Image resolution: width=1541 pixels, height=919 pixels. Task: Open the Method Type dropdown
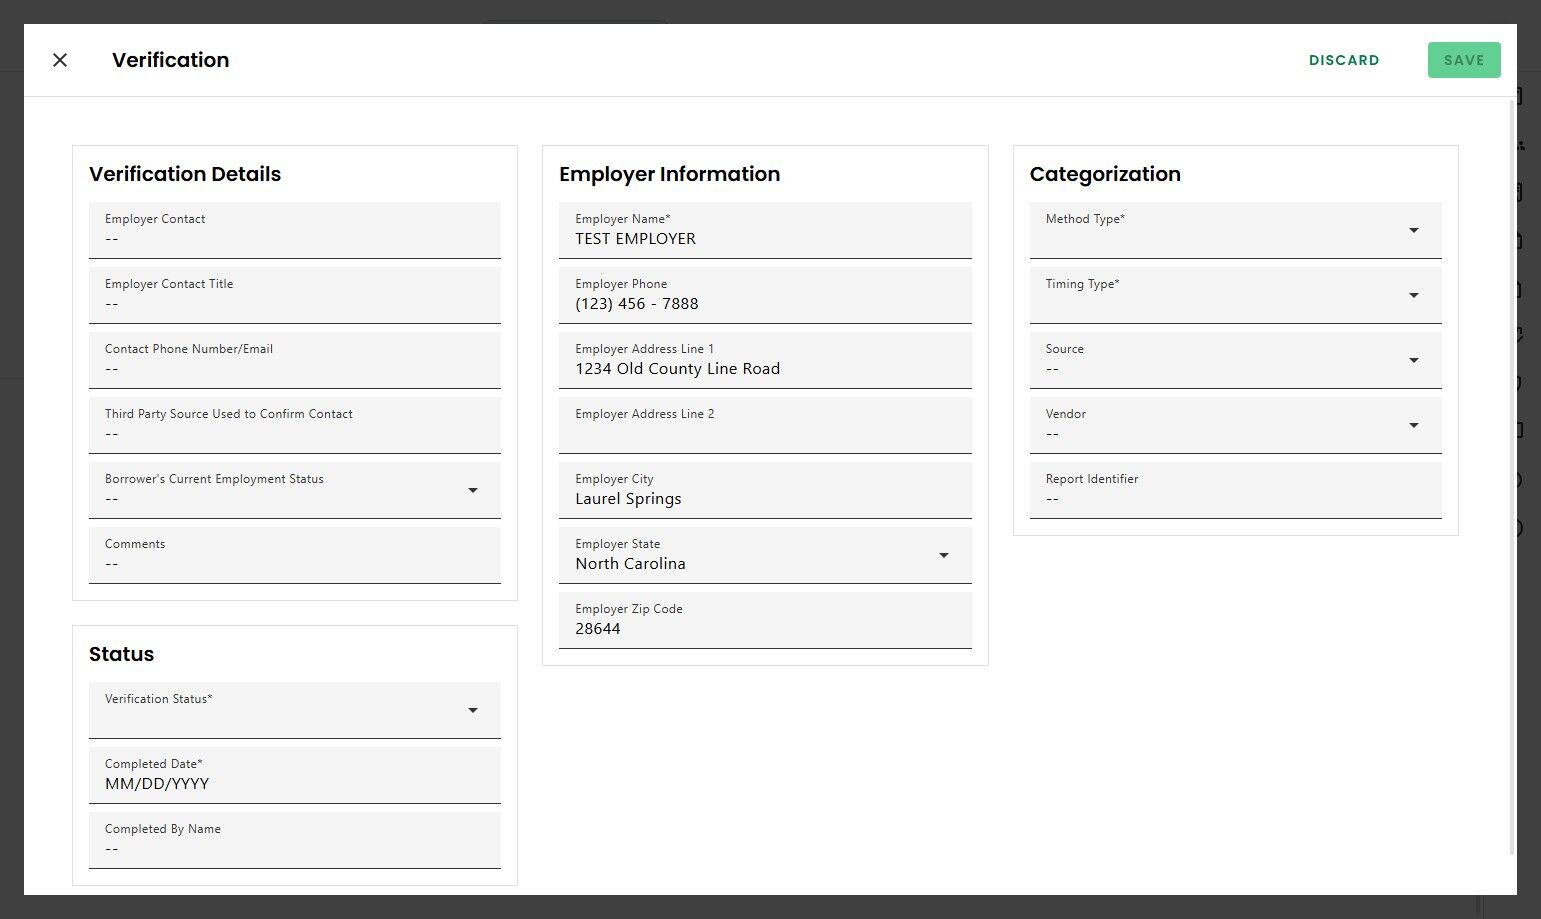click(1235, 230)
